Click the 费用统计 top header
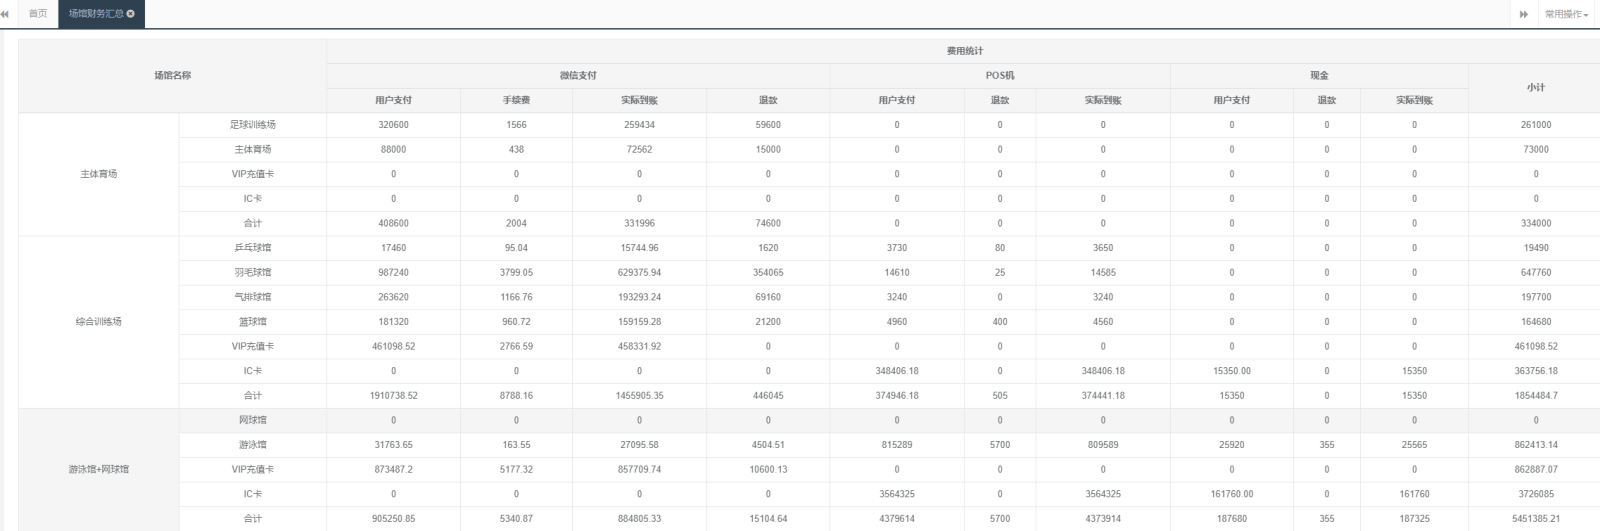Image resolution: width=1600 pixels, height=531 pixels. point(964,51)
